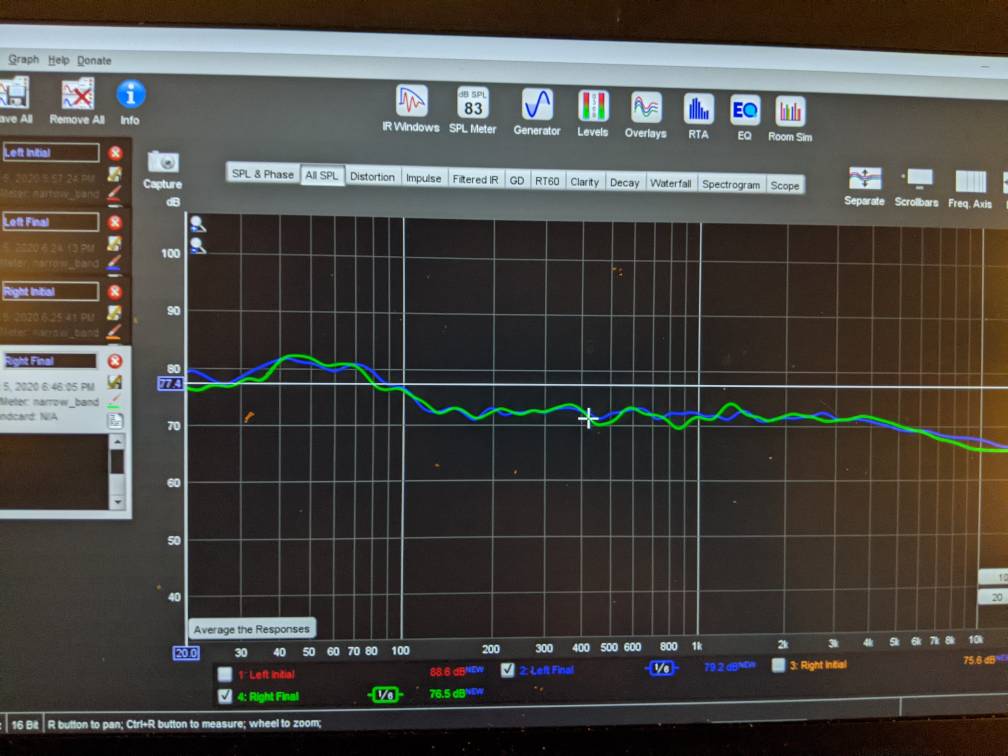The image size is (1008, 756).
Task: Click the upper zoom magnifier on the graph
Action: pos(198,224)
